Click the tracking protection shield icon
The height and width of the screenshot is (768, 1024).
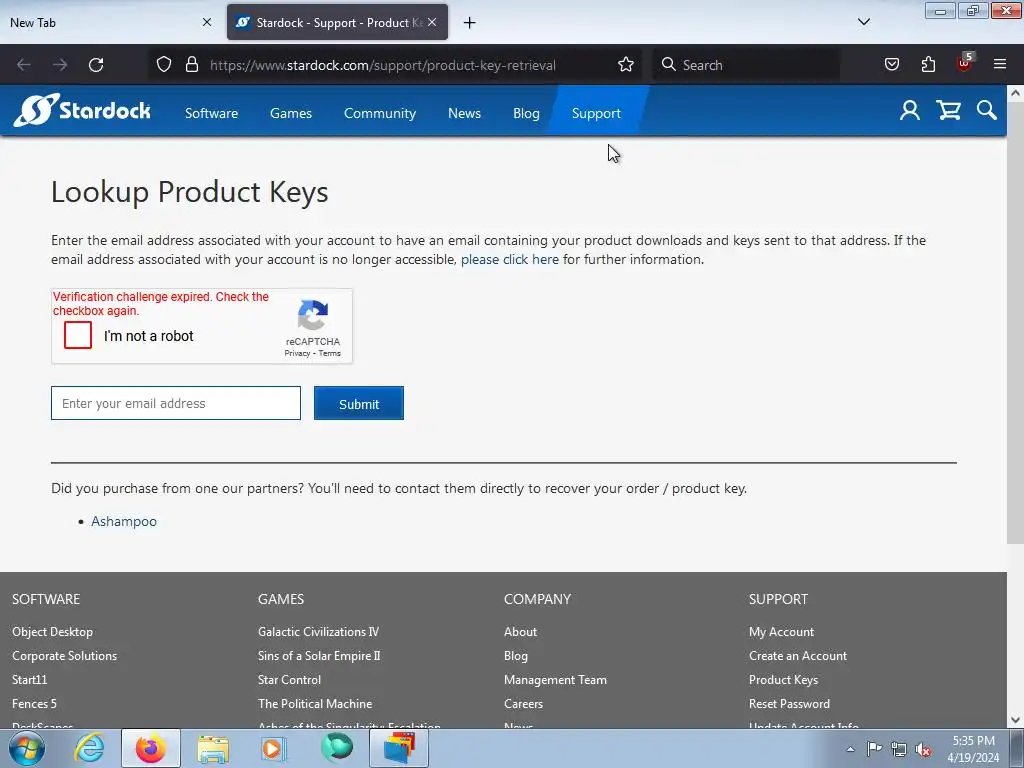tap(164, 65)
